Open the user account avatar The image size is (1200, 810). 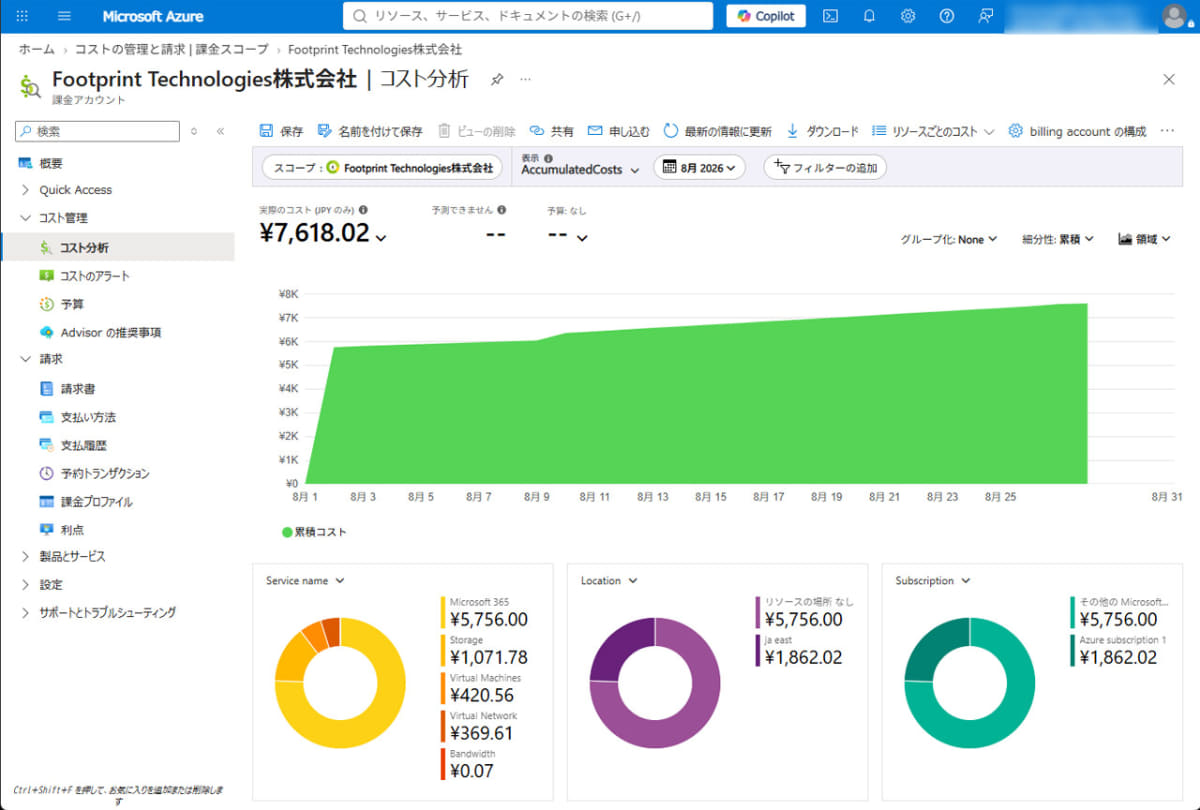coord(1175,16)
